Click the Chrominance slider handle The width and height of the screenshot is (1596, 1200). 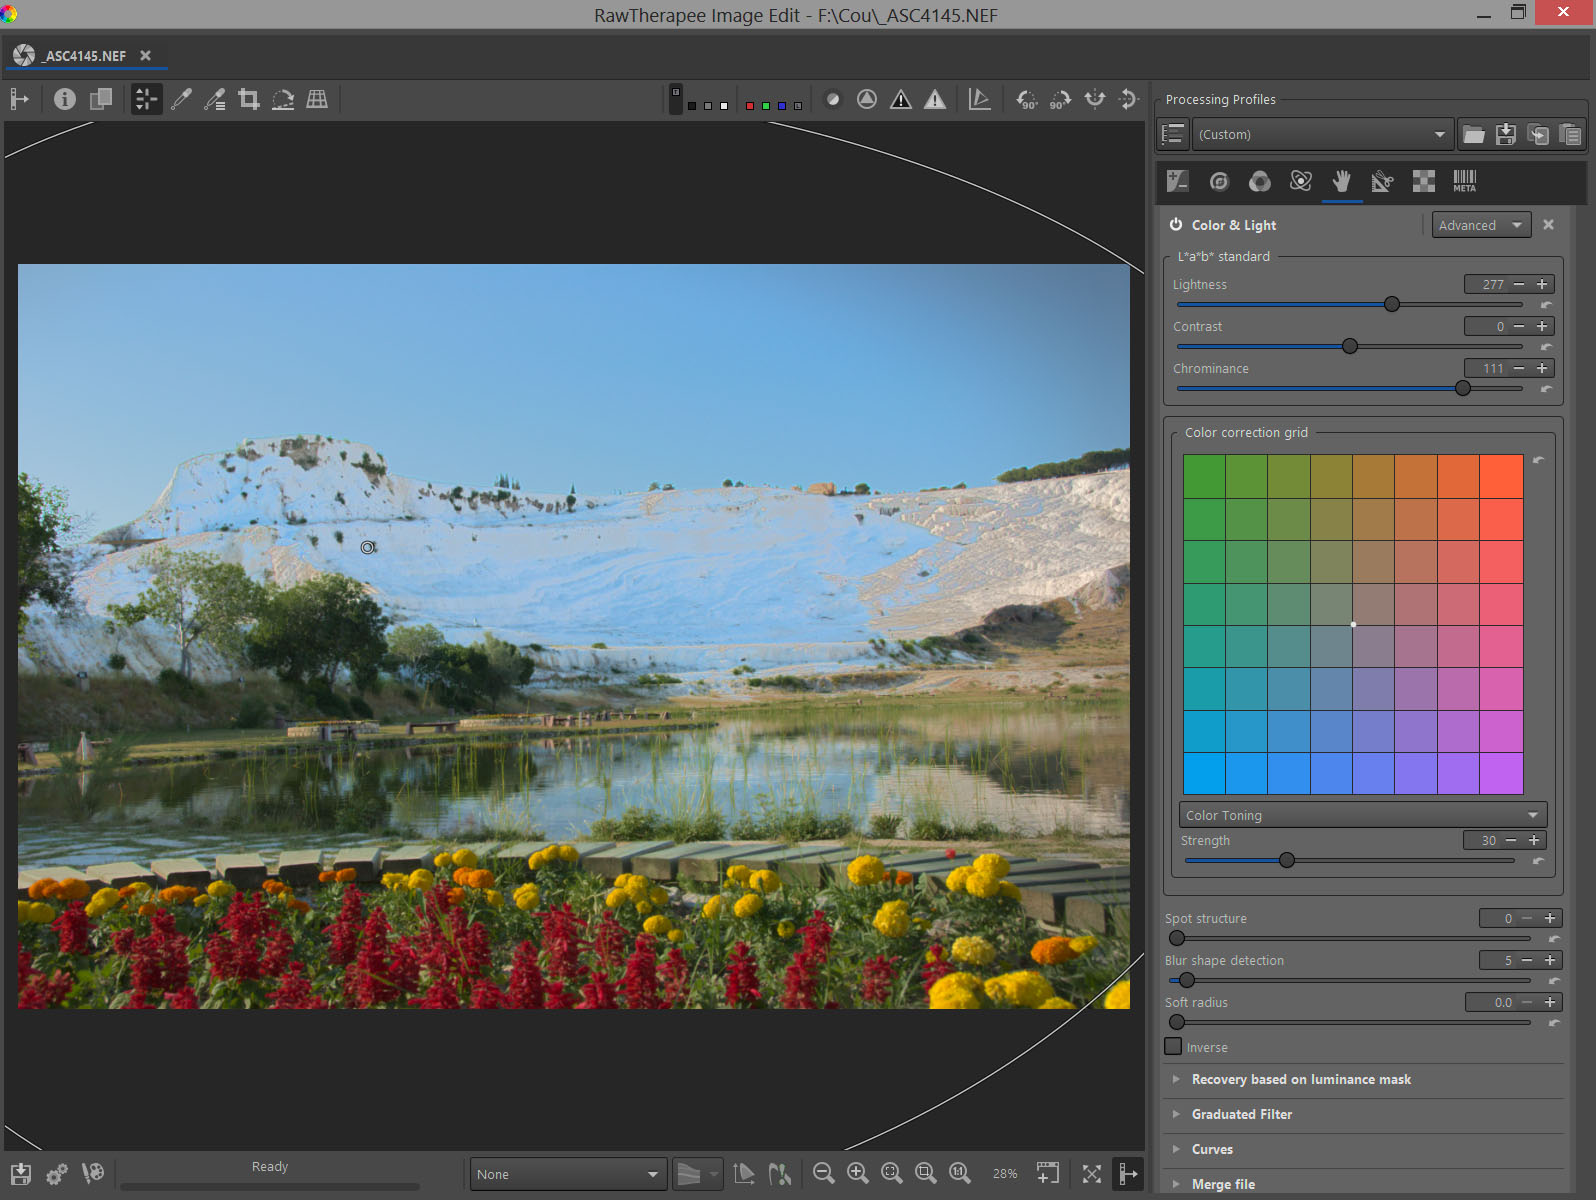[x=1462, y=388]
